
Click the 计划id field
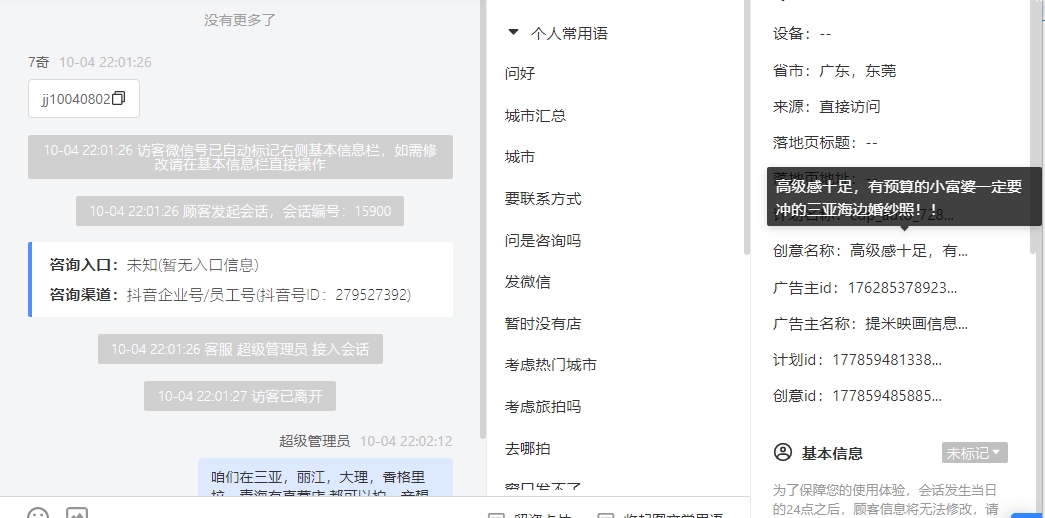(x=857, y=360)
